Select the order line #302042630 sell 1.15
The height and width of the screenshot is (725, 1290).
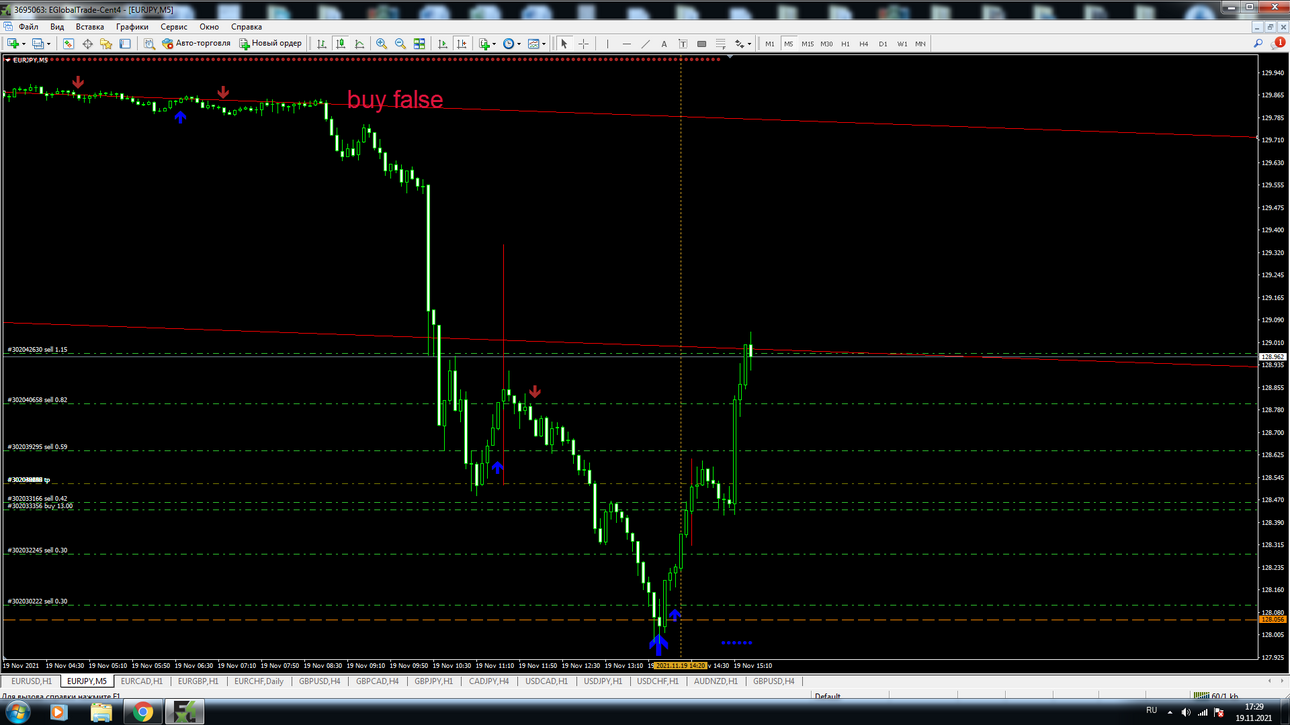(x=38, y=350)
